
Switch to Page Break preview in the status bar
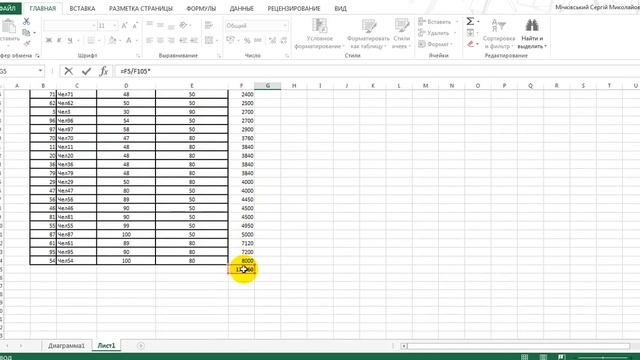point(562,357)
